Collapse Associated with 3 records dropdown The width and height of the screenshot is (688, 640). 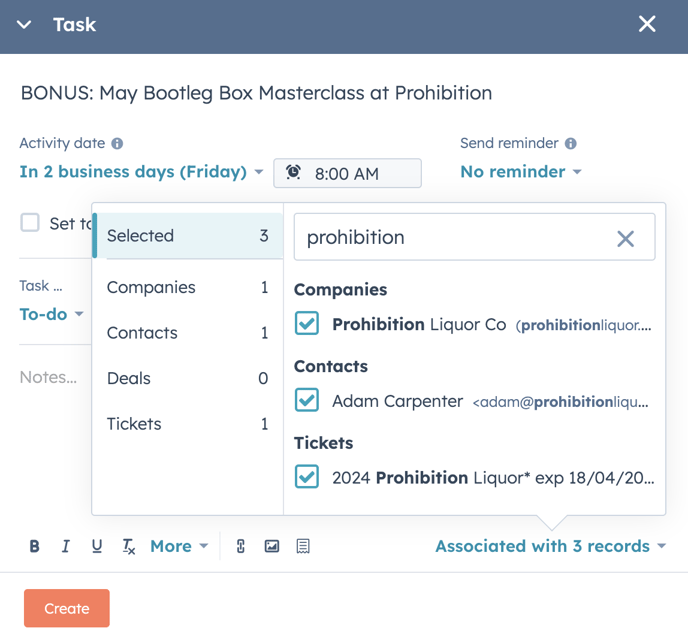pyautogui.click(x=550, y=546)
